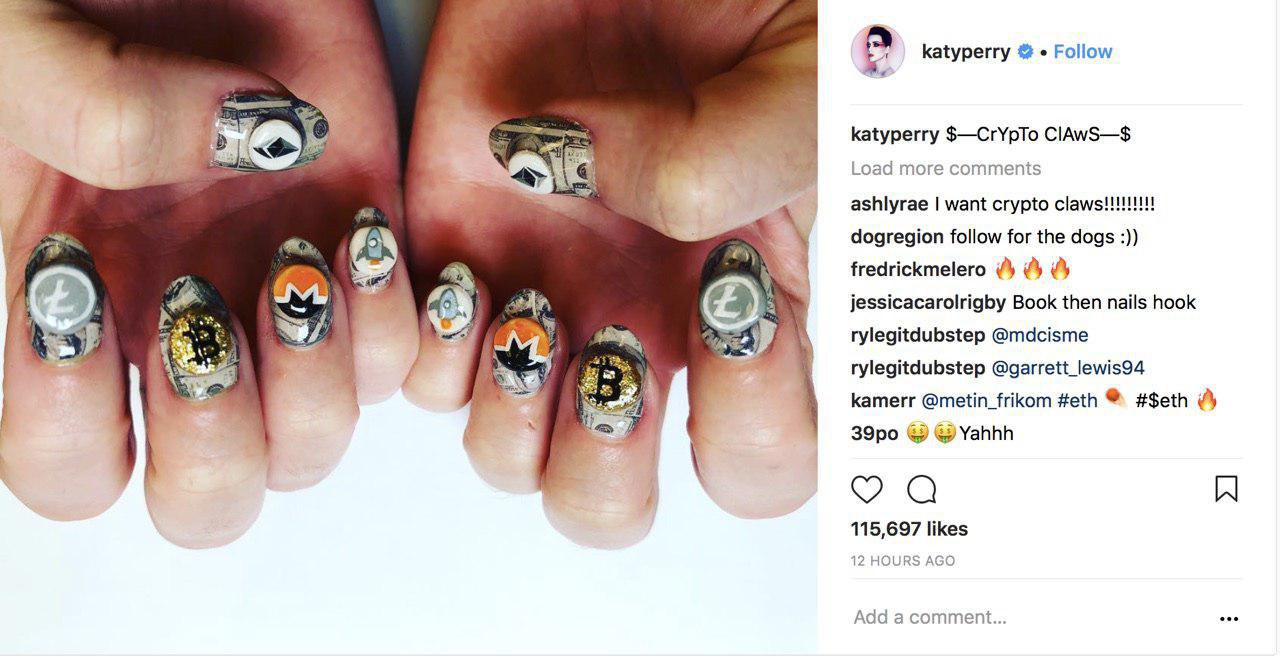Load more comments
The height and width of the screenshot is (656, 1280).
(x=946, y=168)
